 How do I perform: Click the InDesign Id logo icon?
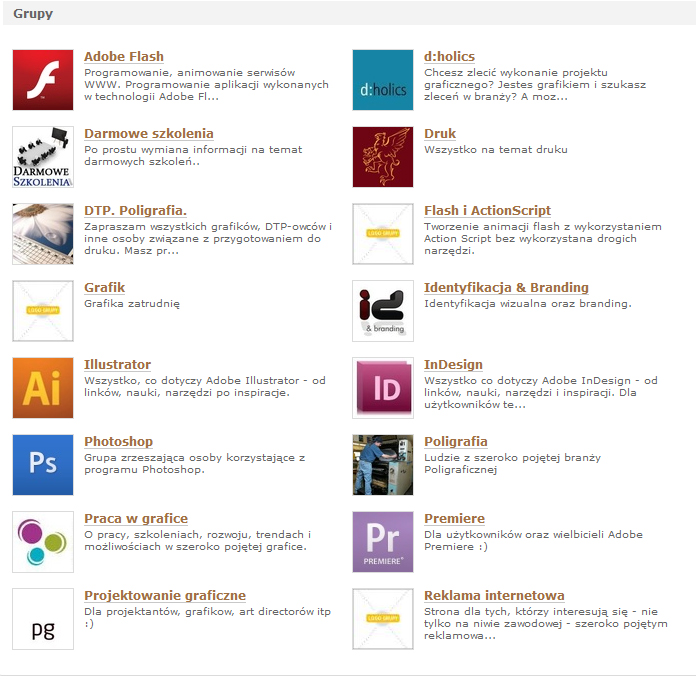(383, 388)
